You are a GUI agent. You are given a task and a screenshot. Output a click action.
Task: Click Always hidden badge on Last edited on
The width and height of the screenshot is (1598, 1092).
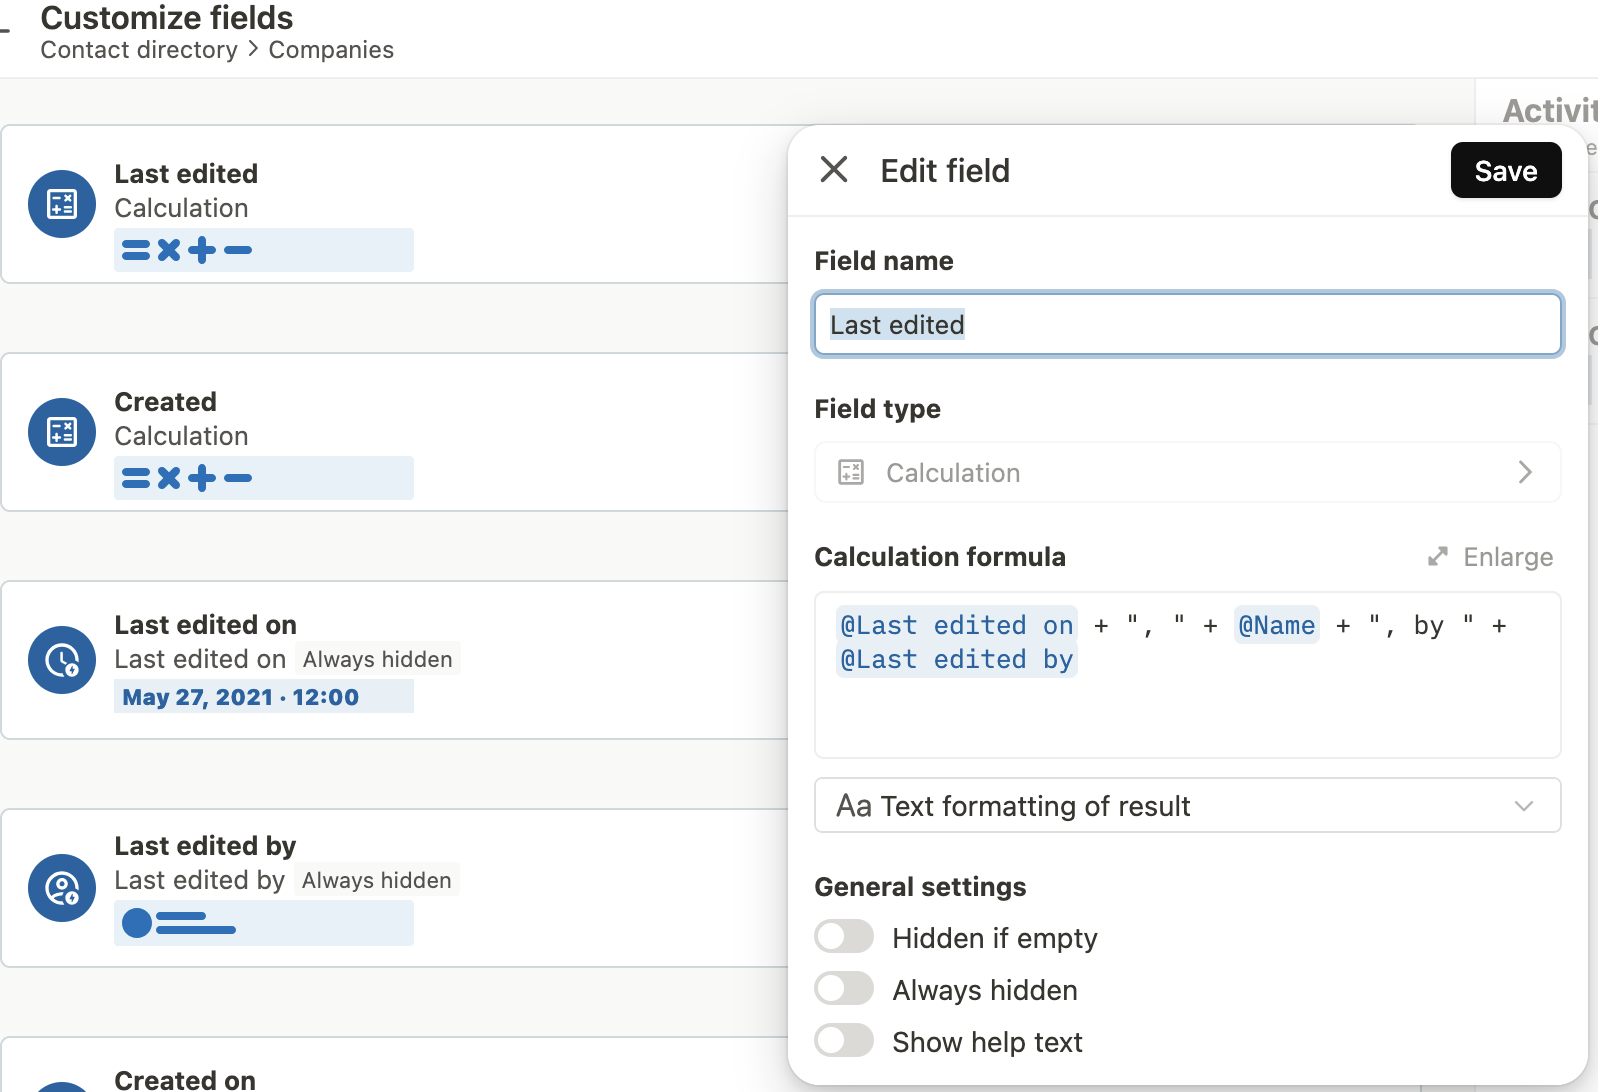378,659
